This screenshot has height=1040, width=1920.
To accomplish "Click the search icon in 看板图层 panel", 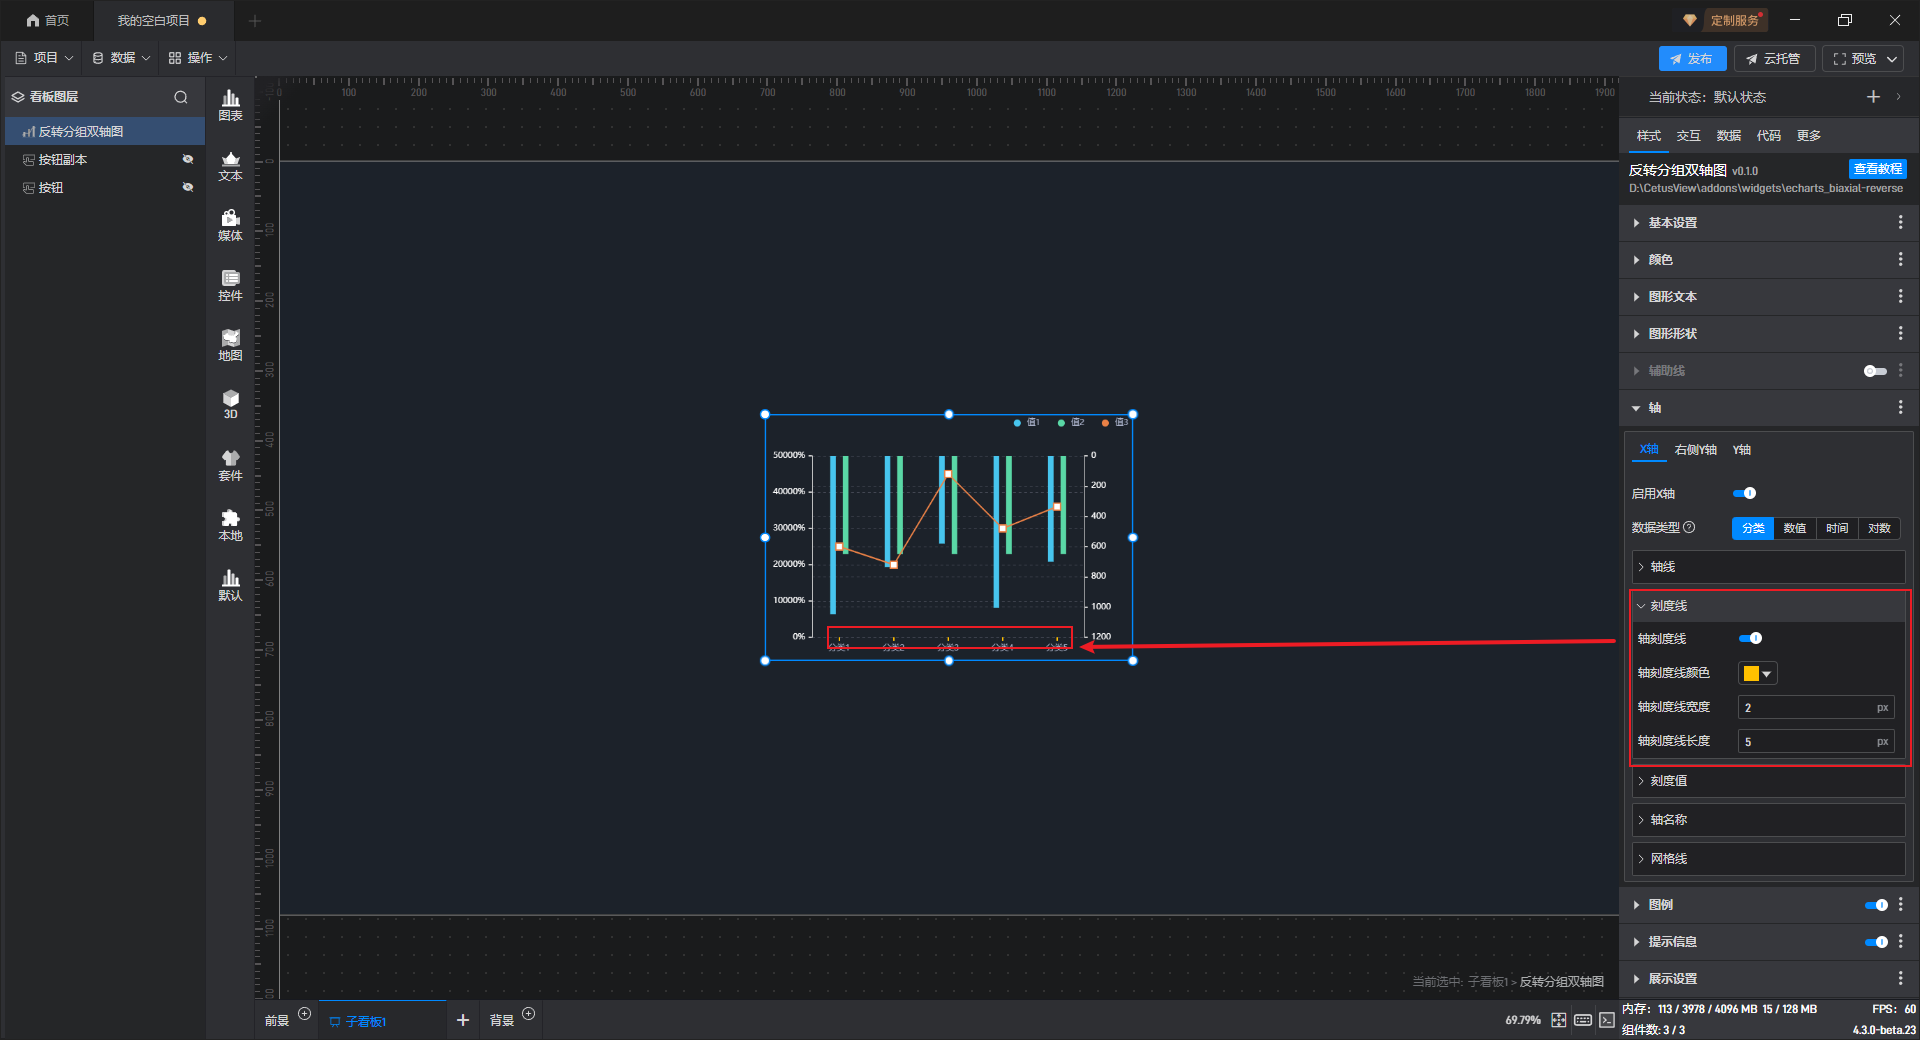I will click(x=181, y=97).
